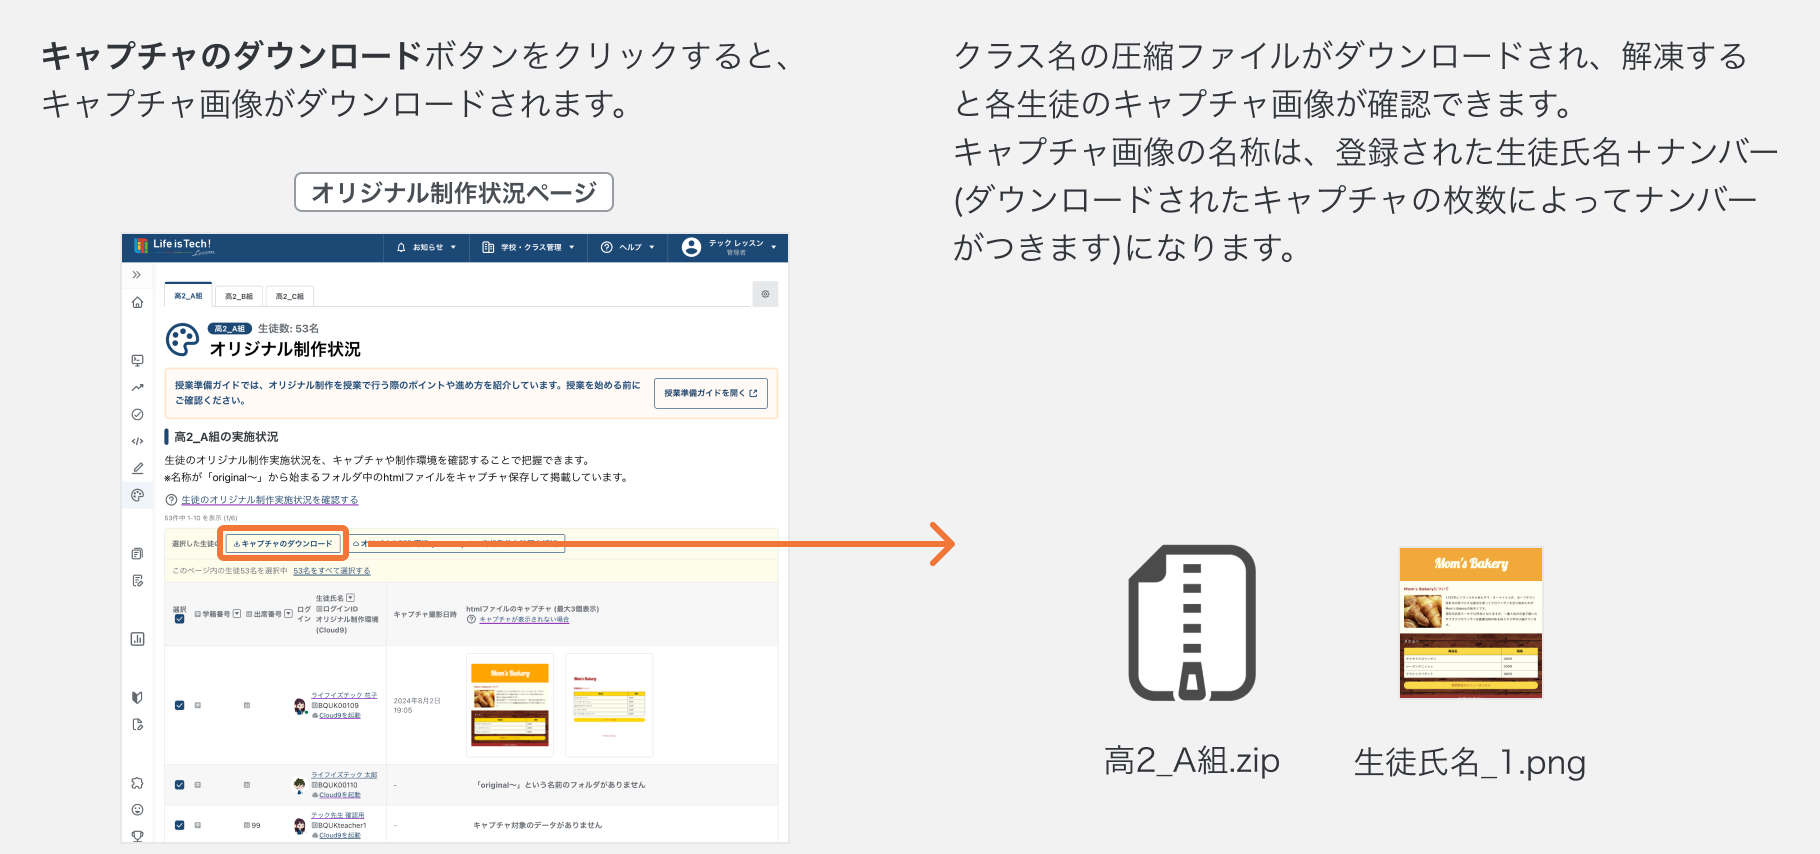Image resolution: width=1820 pixels, height=854 pixels.
Task: Click the 授業準備ガイドを開く button
Action: click(x=711, y=393)
